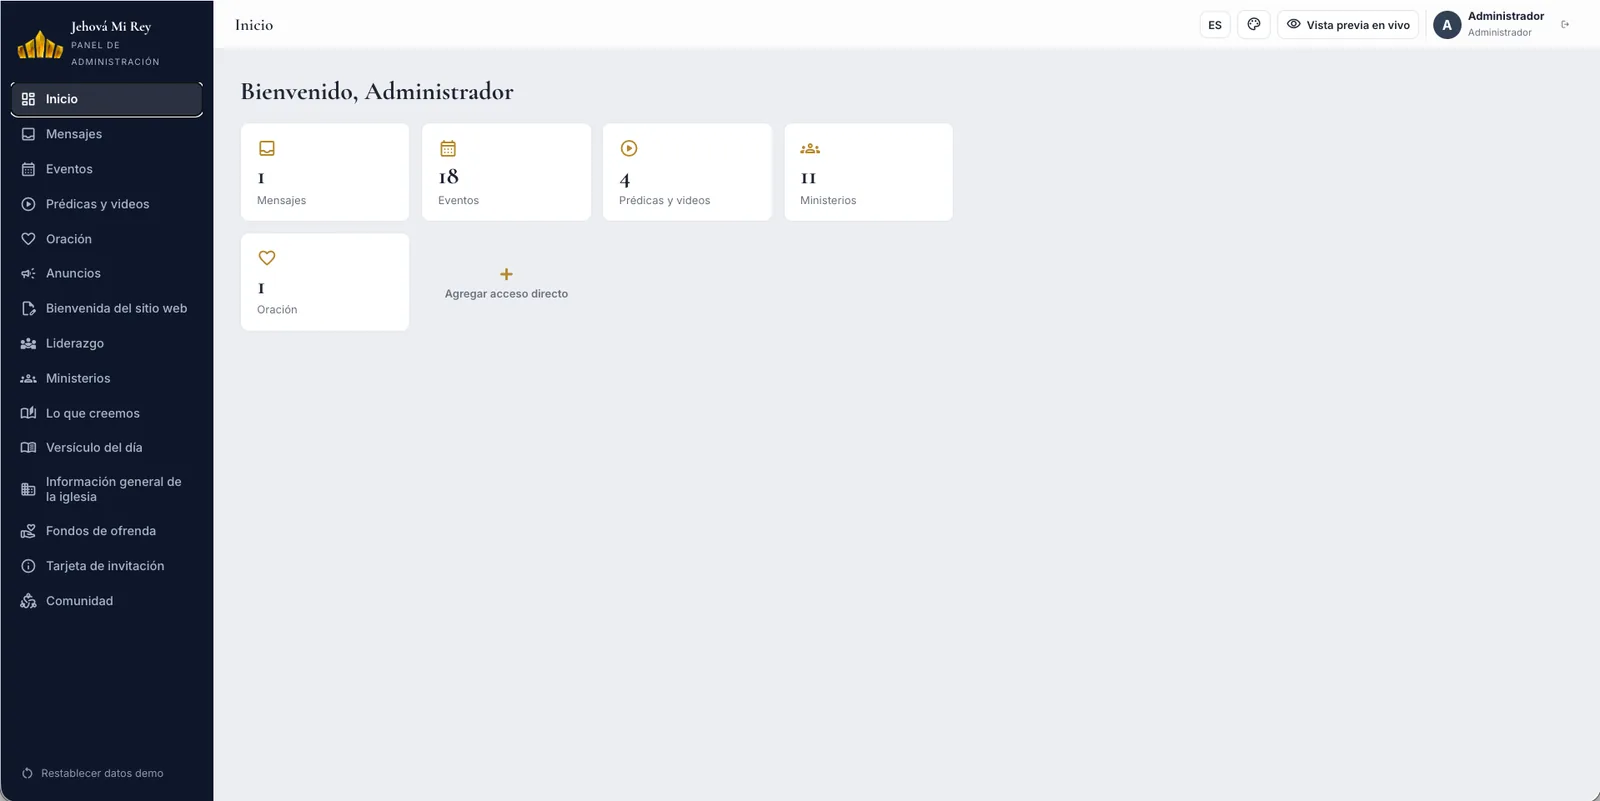
Task: Open the Ministerios card showing 11
Action: point(868,172)
